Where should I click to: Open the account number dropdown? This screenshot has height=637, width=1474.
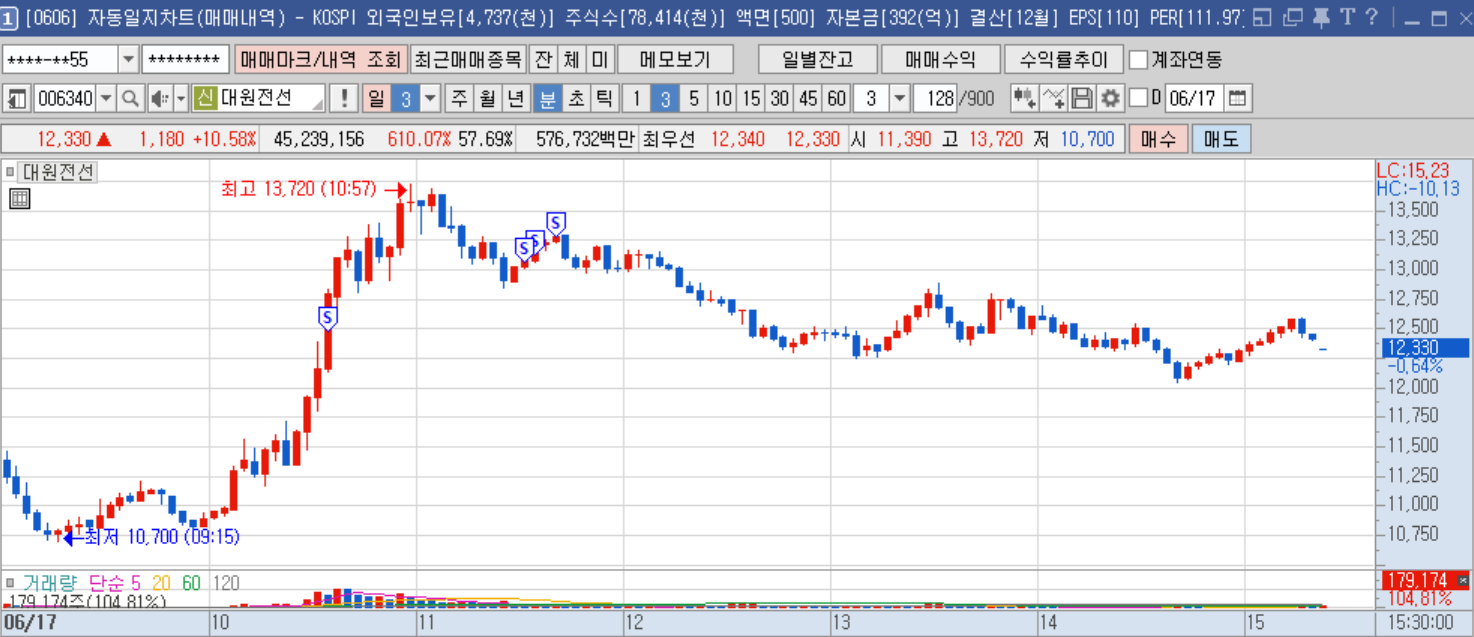click(129, 59)
